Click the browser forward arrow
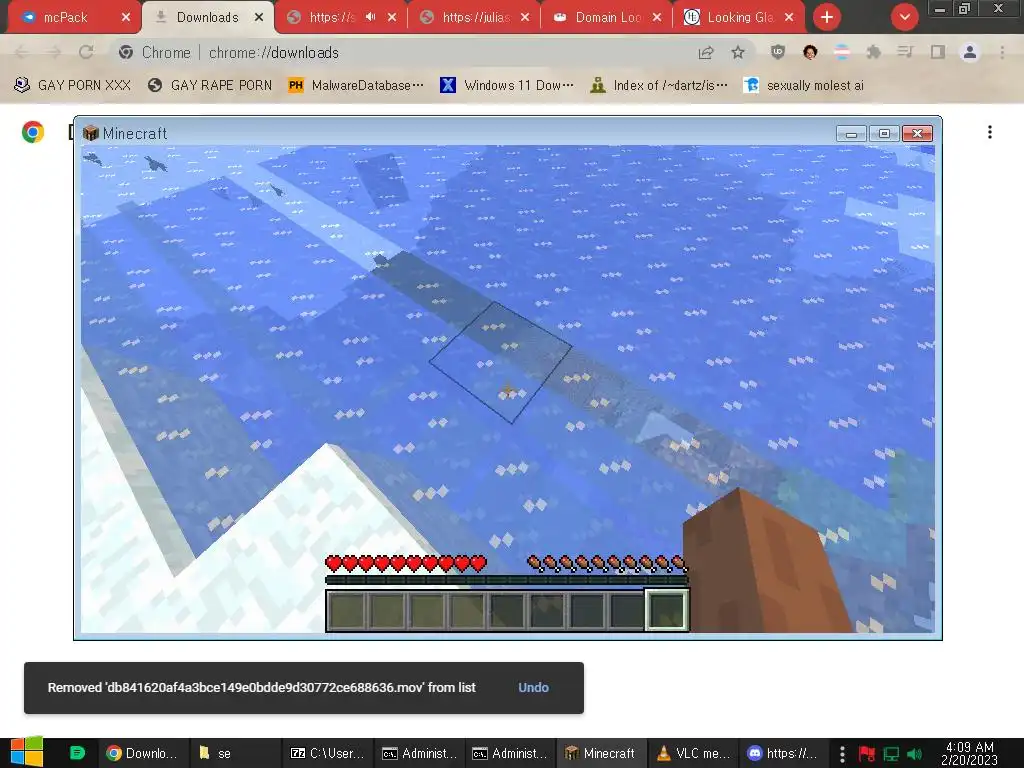This screenshot has width=1024, height=768. pos(54,52)
